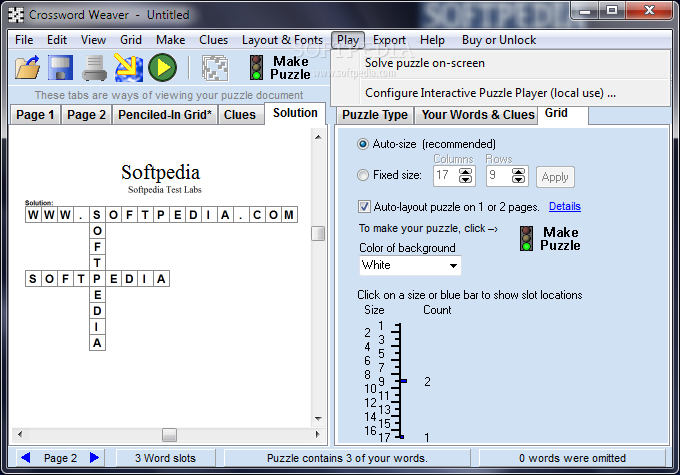This screenshot has width=680, height=475.
Task: Open the View menu
Action: [93, 40]
